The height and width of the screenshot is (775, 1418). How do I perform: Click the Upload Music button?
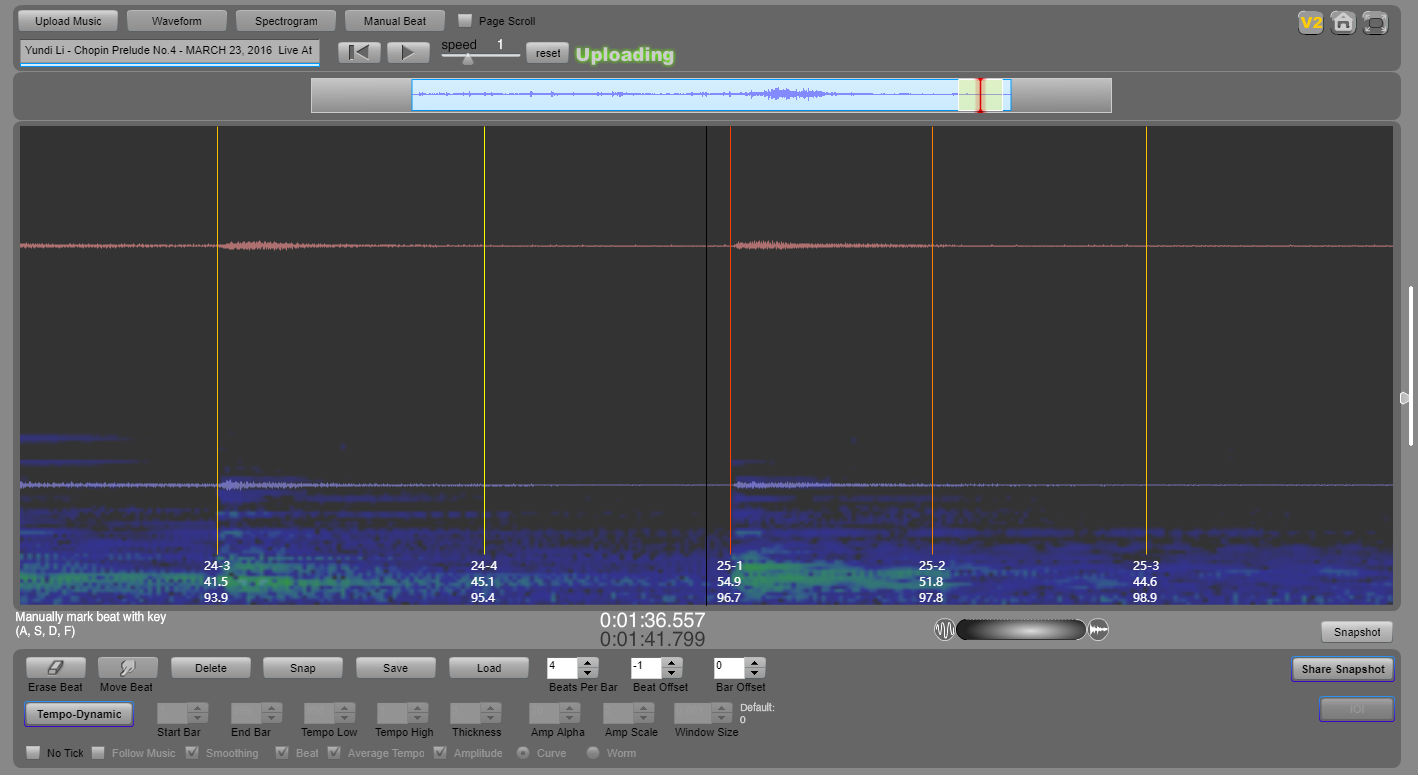tap(68, 21)
